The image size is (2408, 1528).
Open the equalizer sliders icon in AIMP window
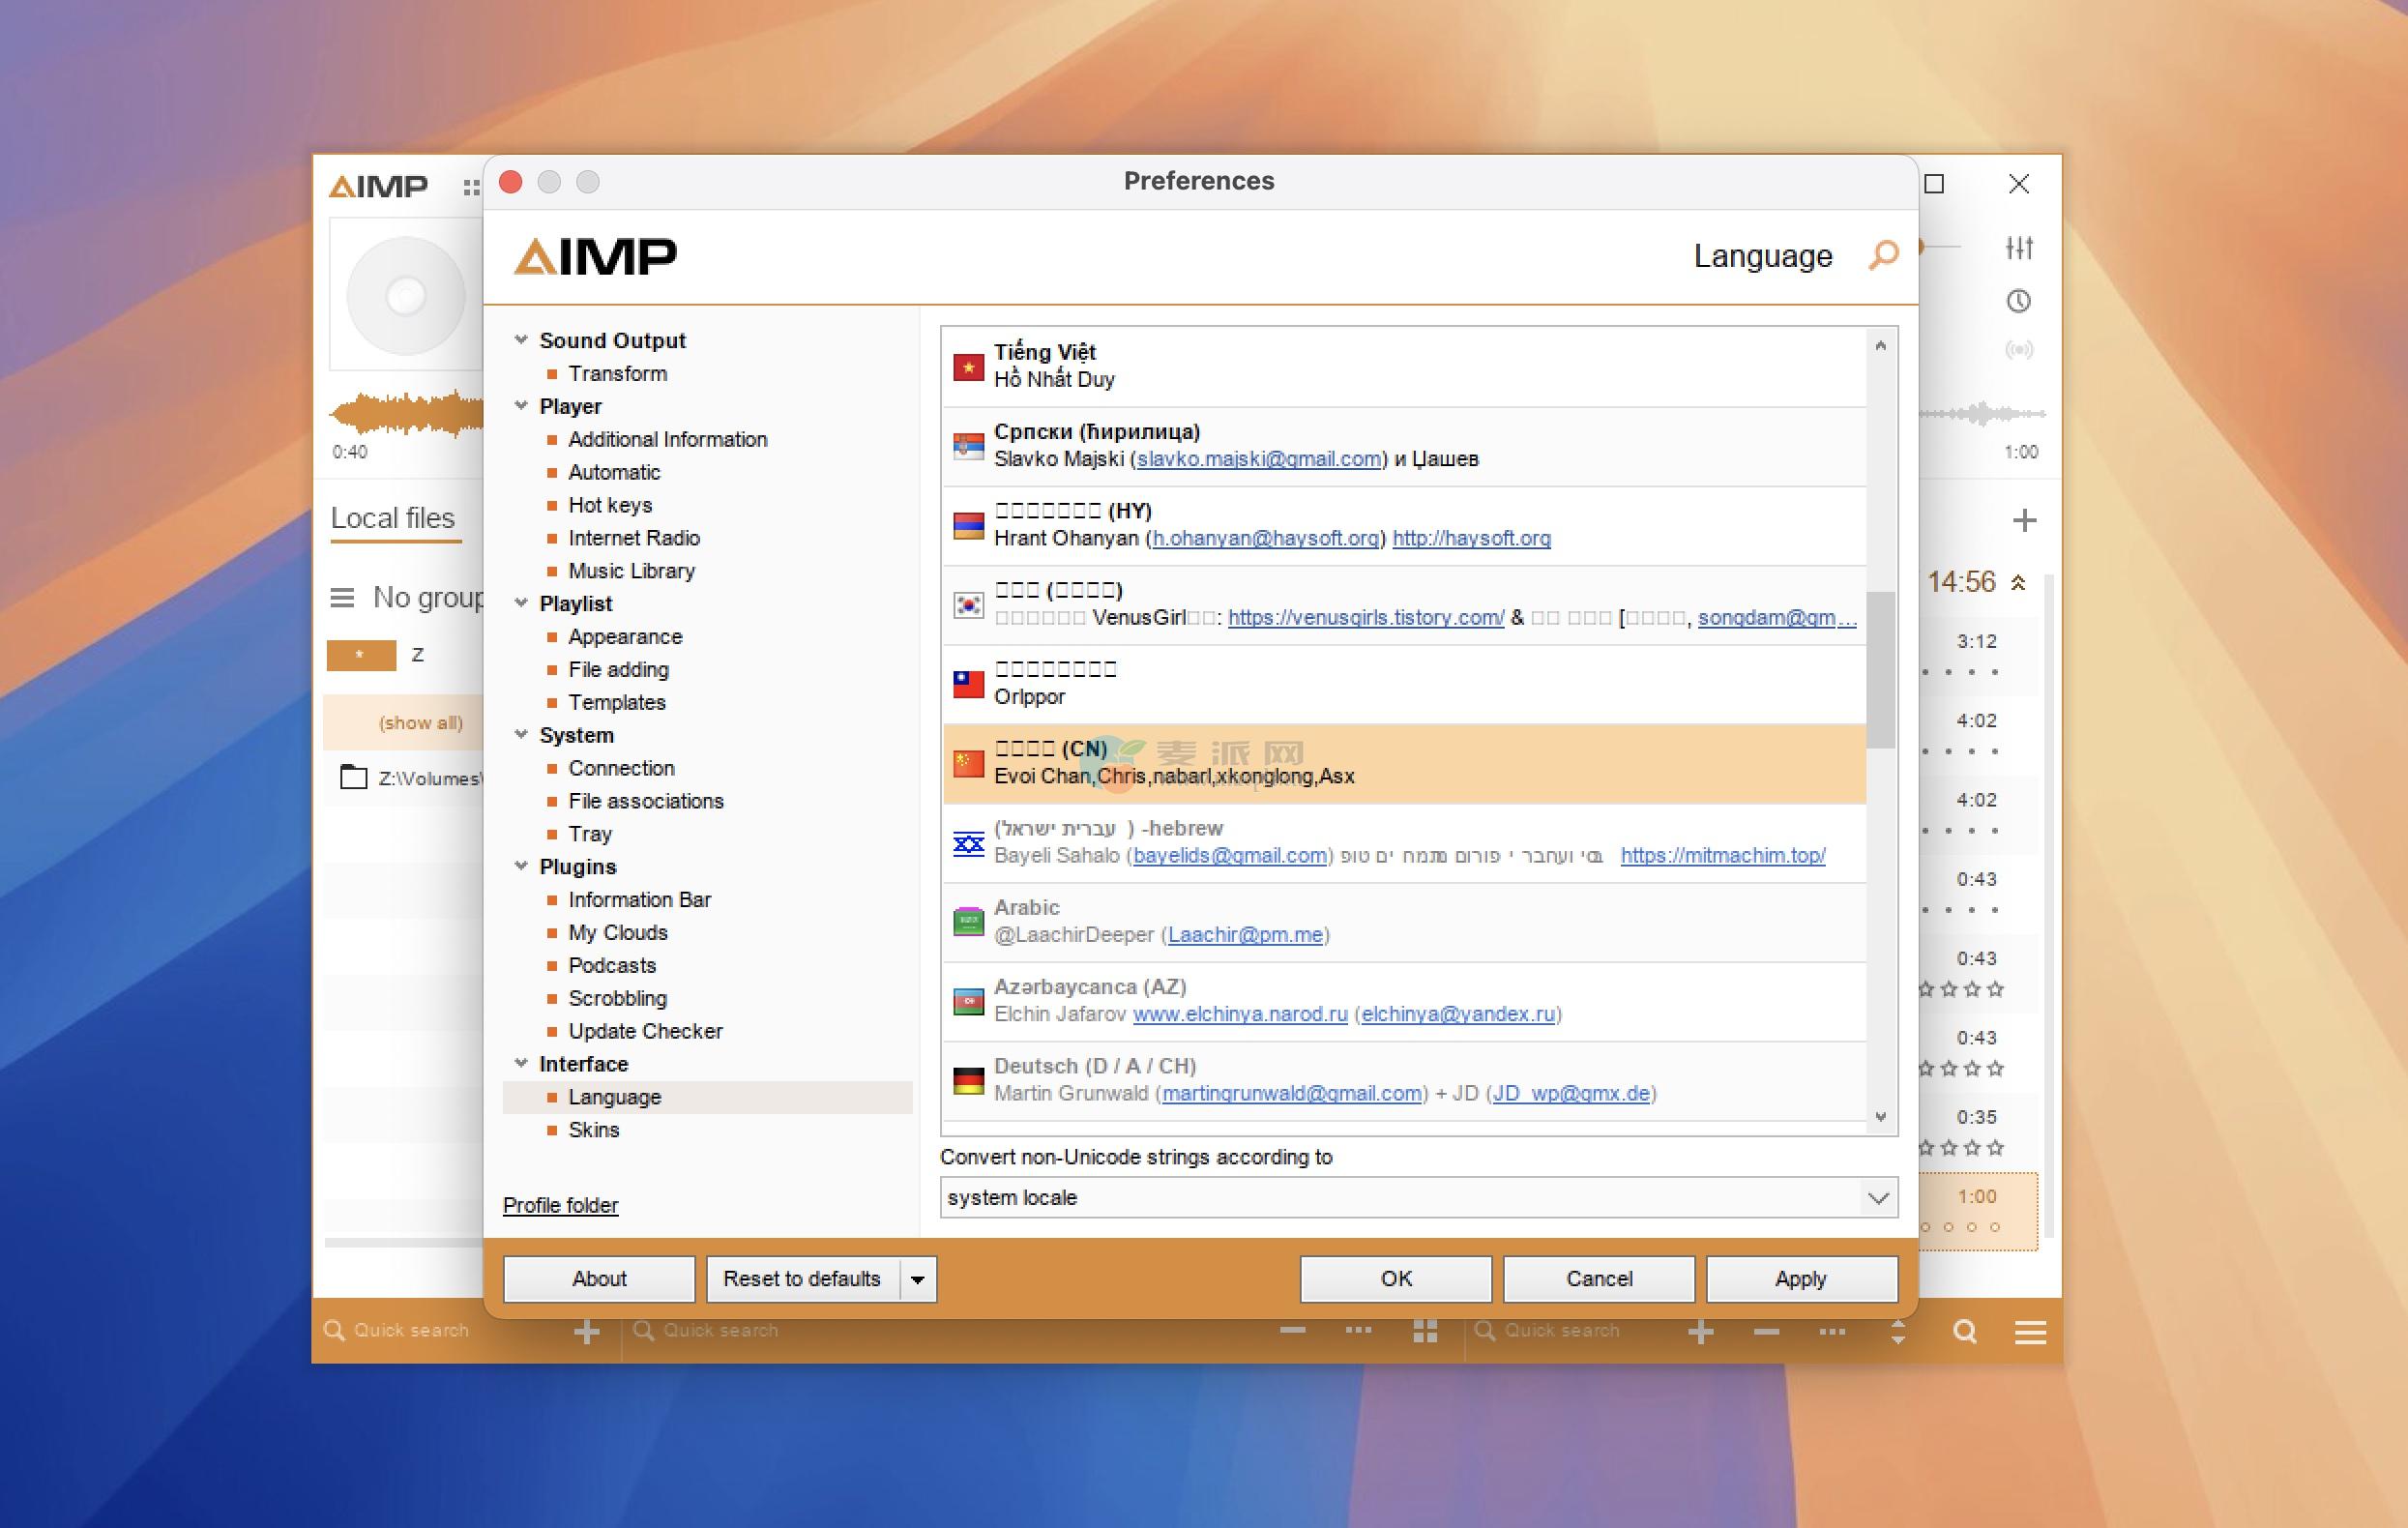tap(2019, 247)
